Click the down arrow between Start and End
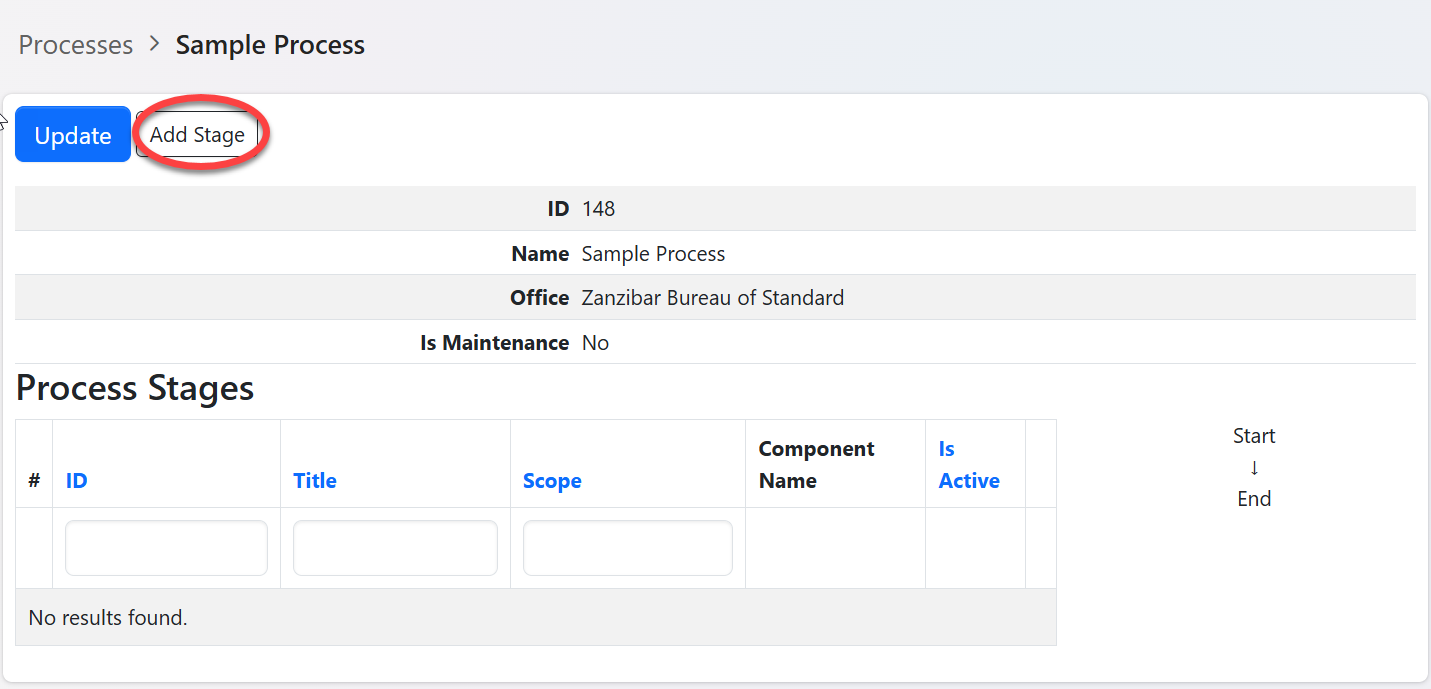This screenshot has height=689, width=1431. (x=1254, y=468)
